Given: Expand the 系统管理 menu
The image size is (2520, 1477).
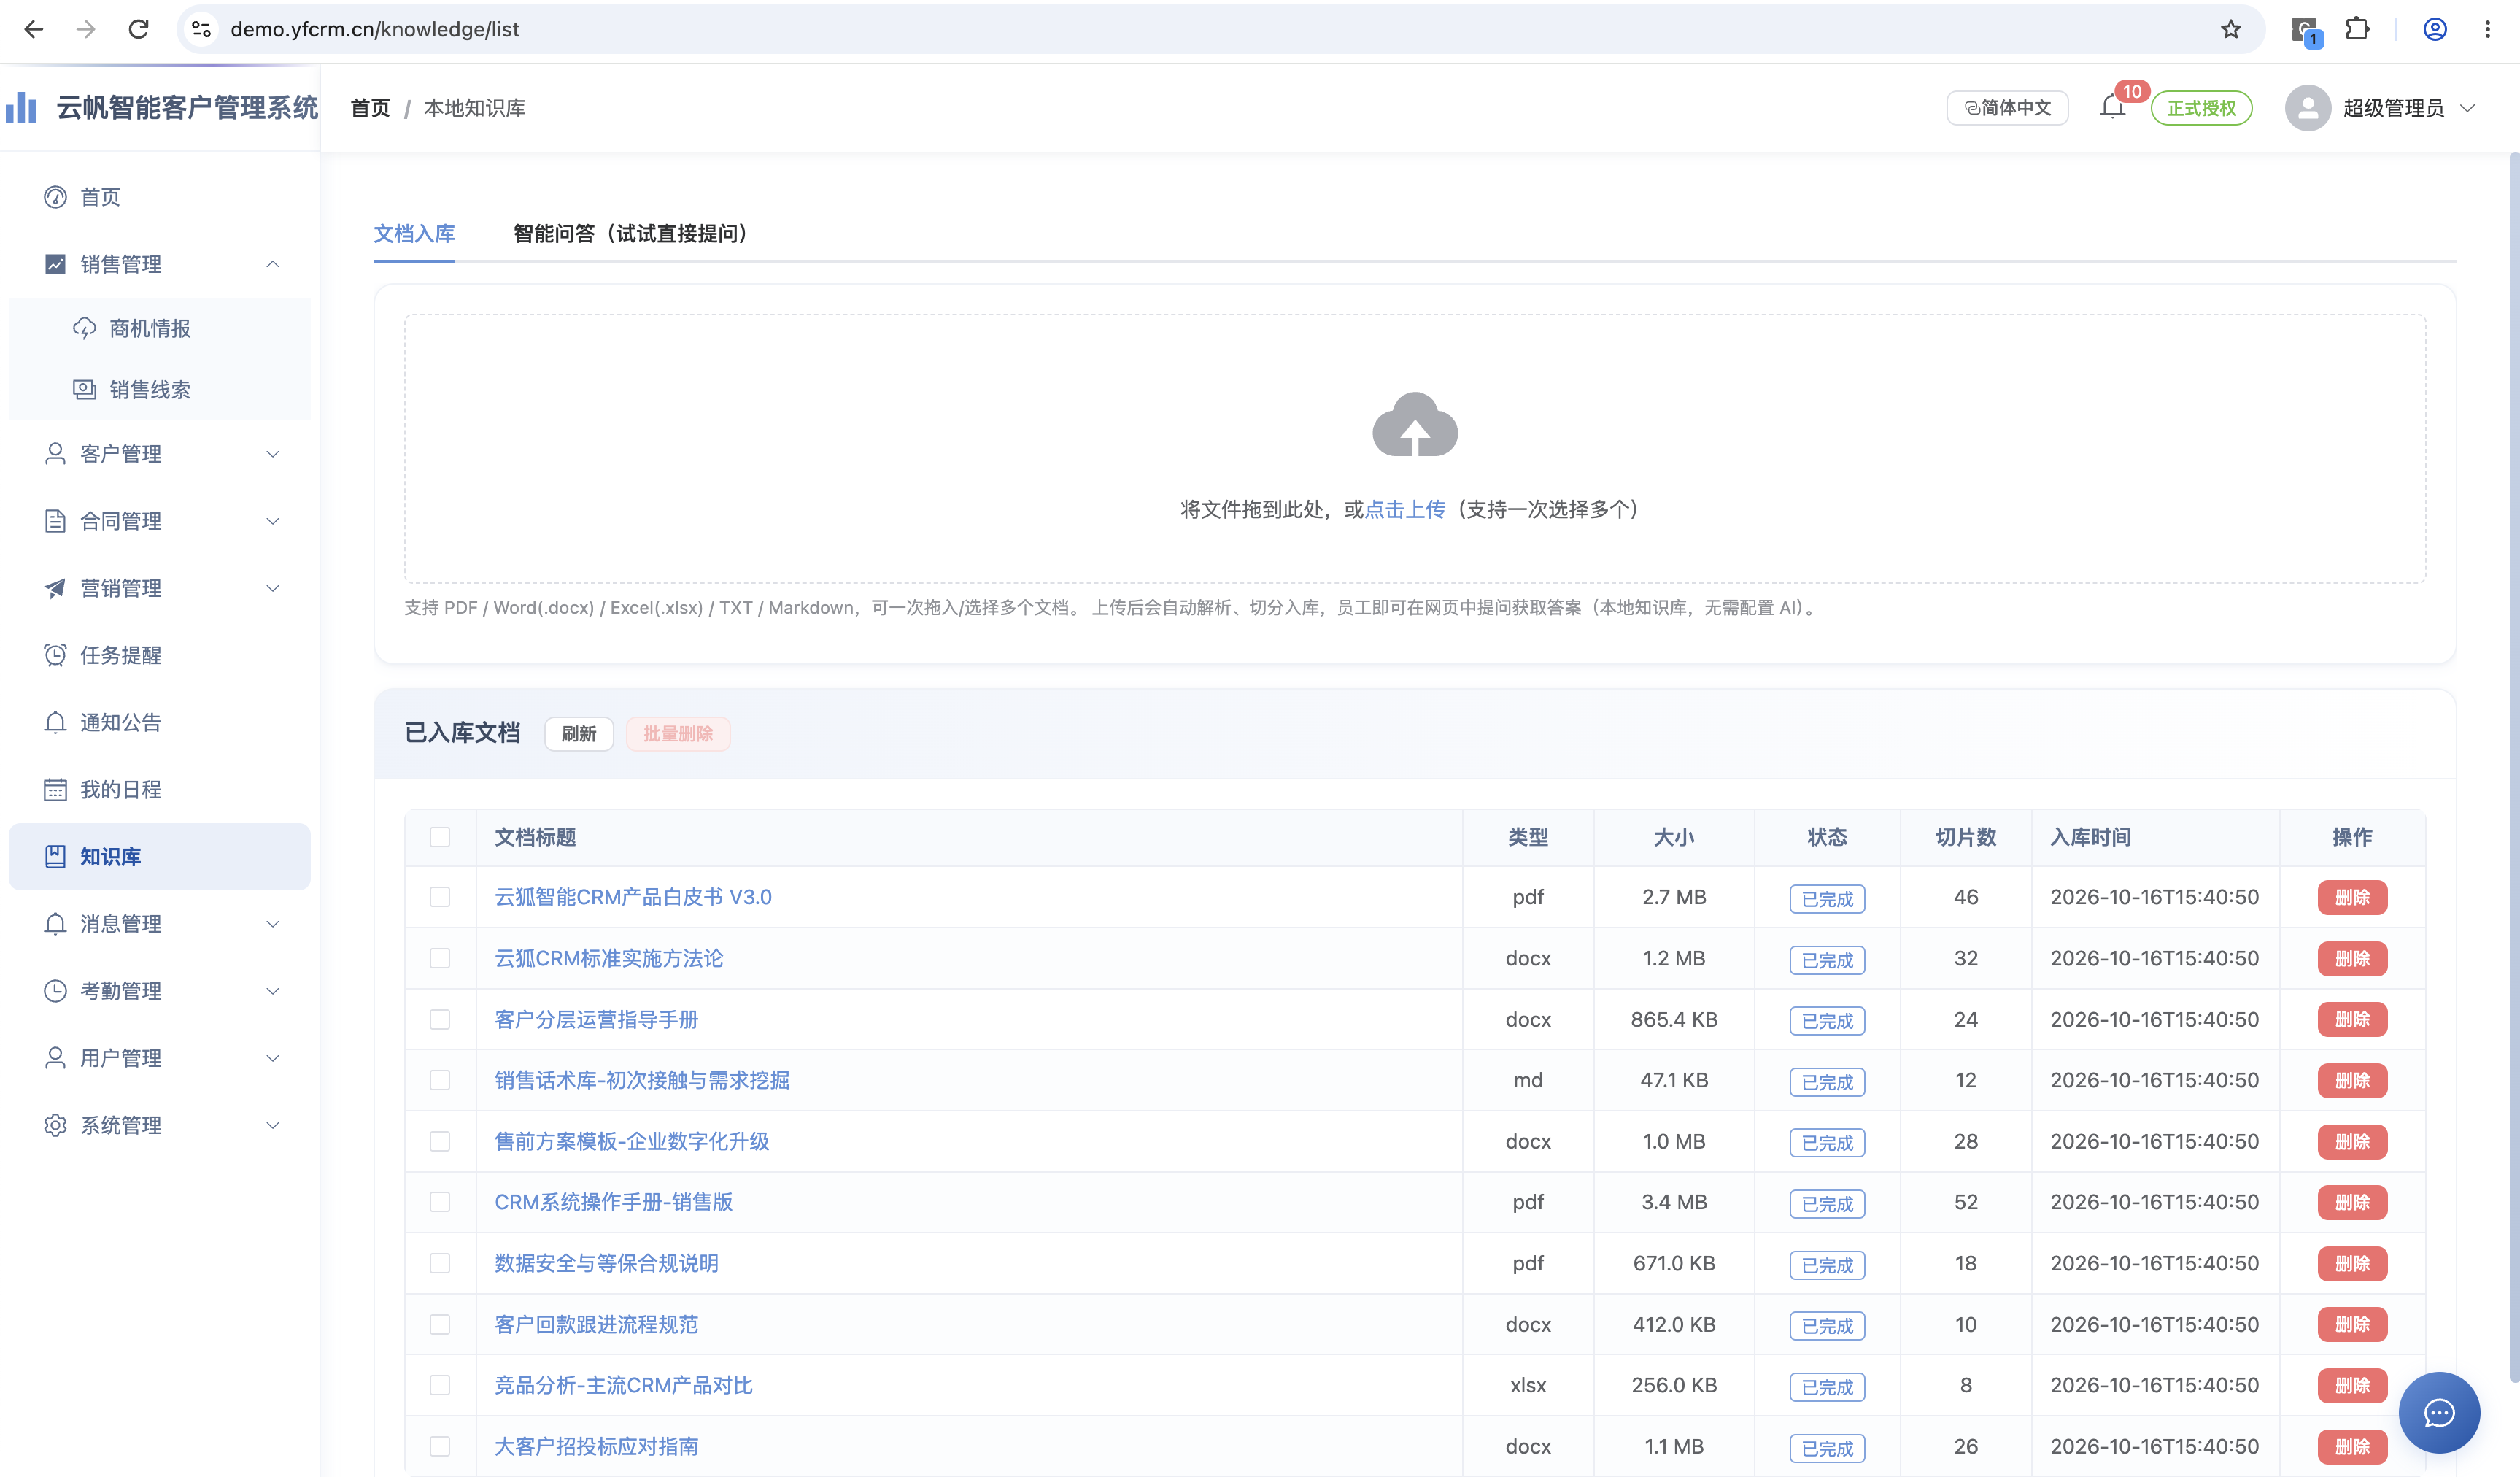Looking at the screenshot, I should 160,1125.
